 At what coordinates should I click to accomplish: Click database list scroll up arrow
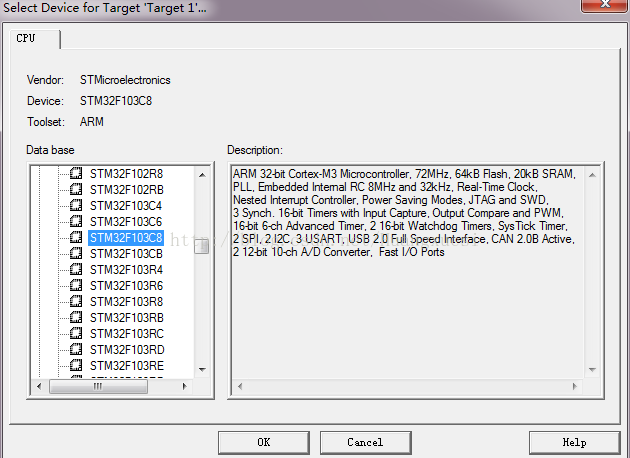click(202, 175)
